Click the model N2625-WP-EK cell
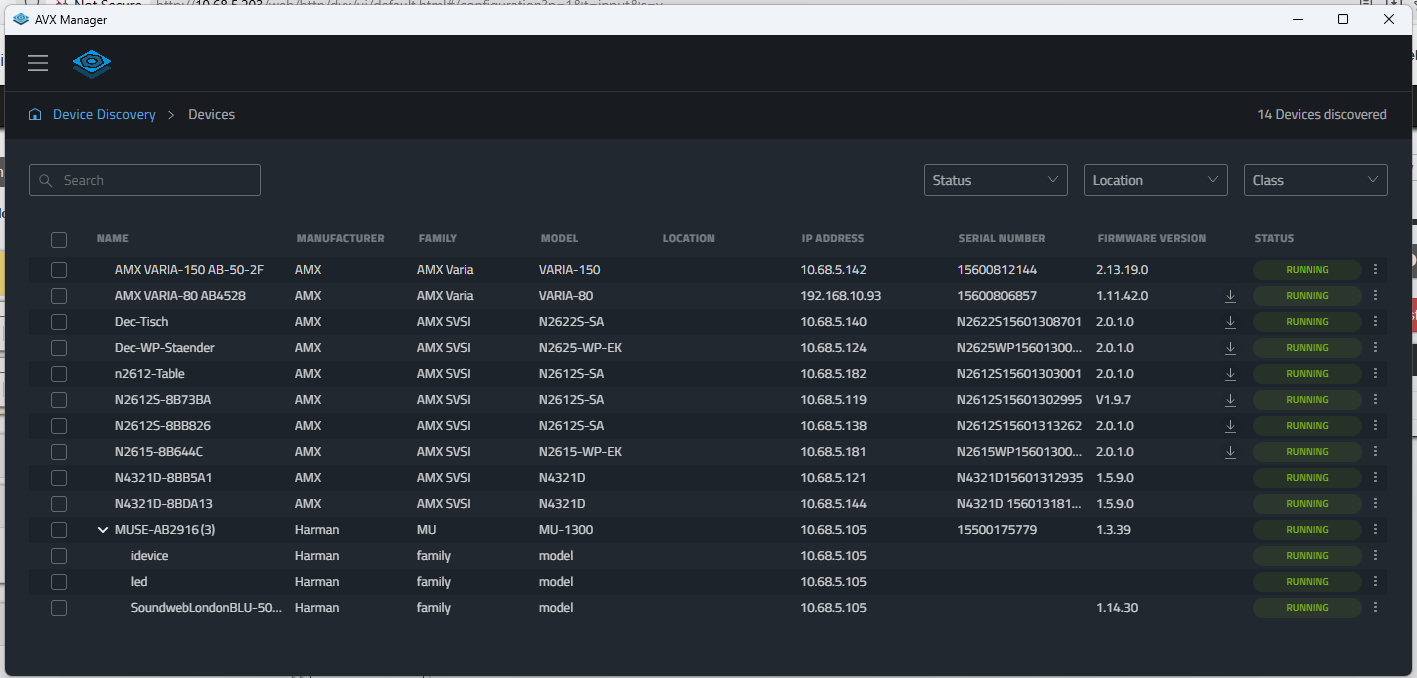 pos(580,348)
